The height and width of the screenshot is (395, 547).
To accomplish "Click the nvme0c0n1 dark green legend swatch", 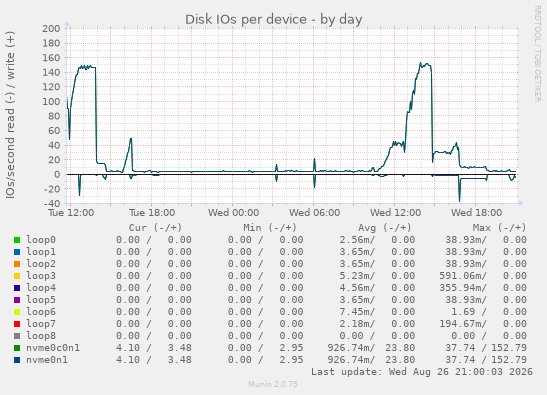I will 17,348.
